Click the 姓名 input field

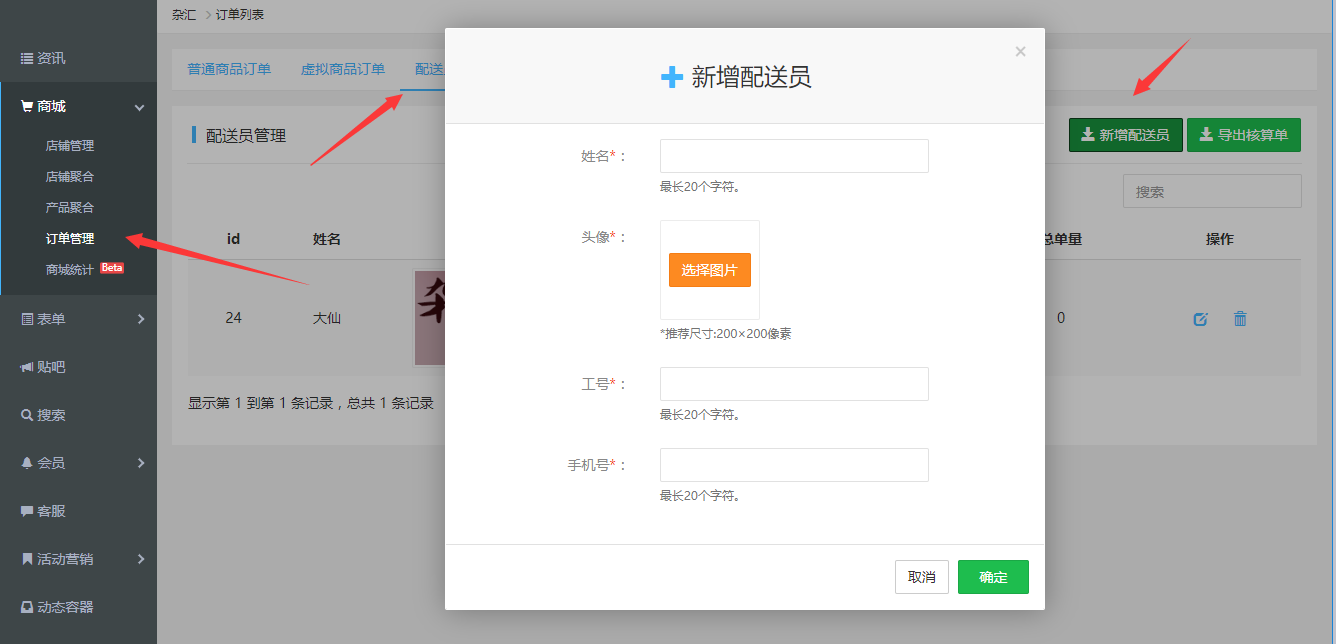point(794,156)
